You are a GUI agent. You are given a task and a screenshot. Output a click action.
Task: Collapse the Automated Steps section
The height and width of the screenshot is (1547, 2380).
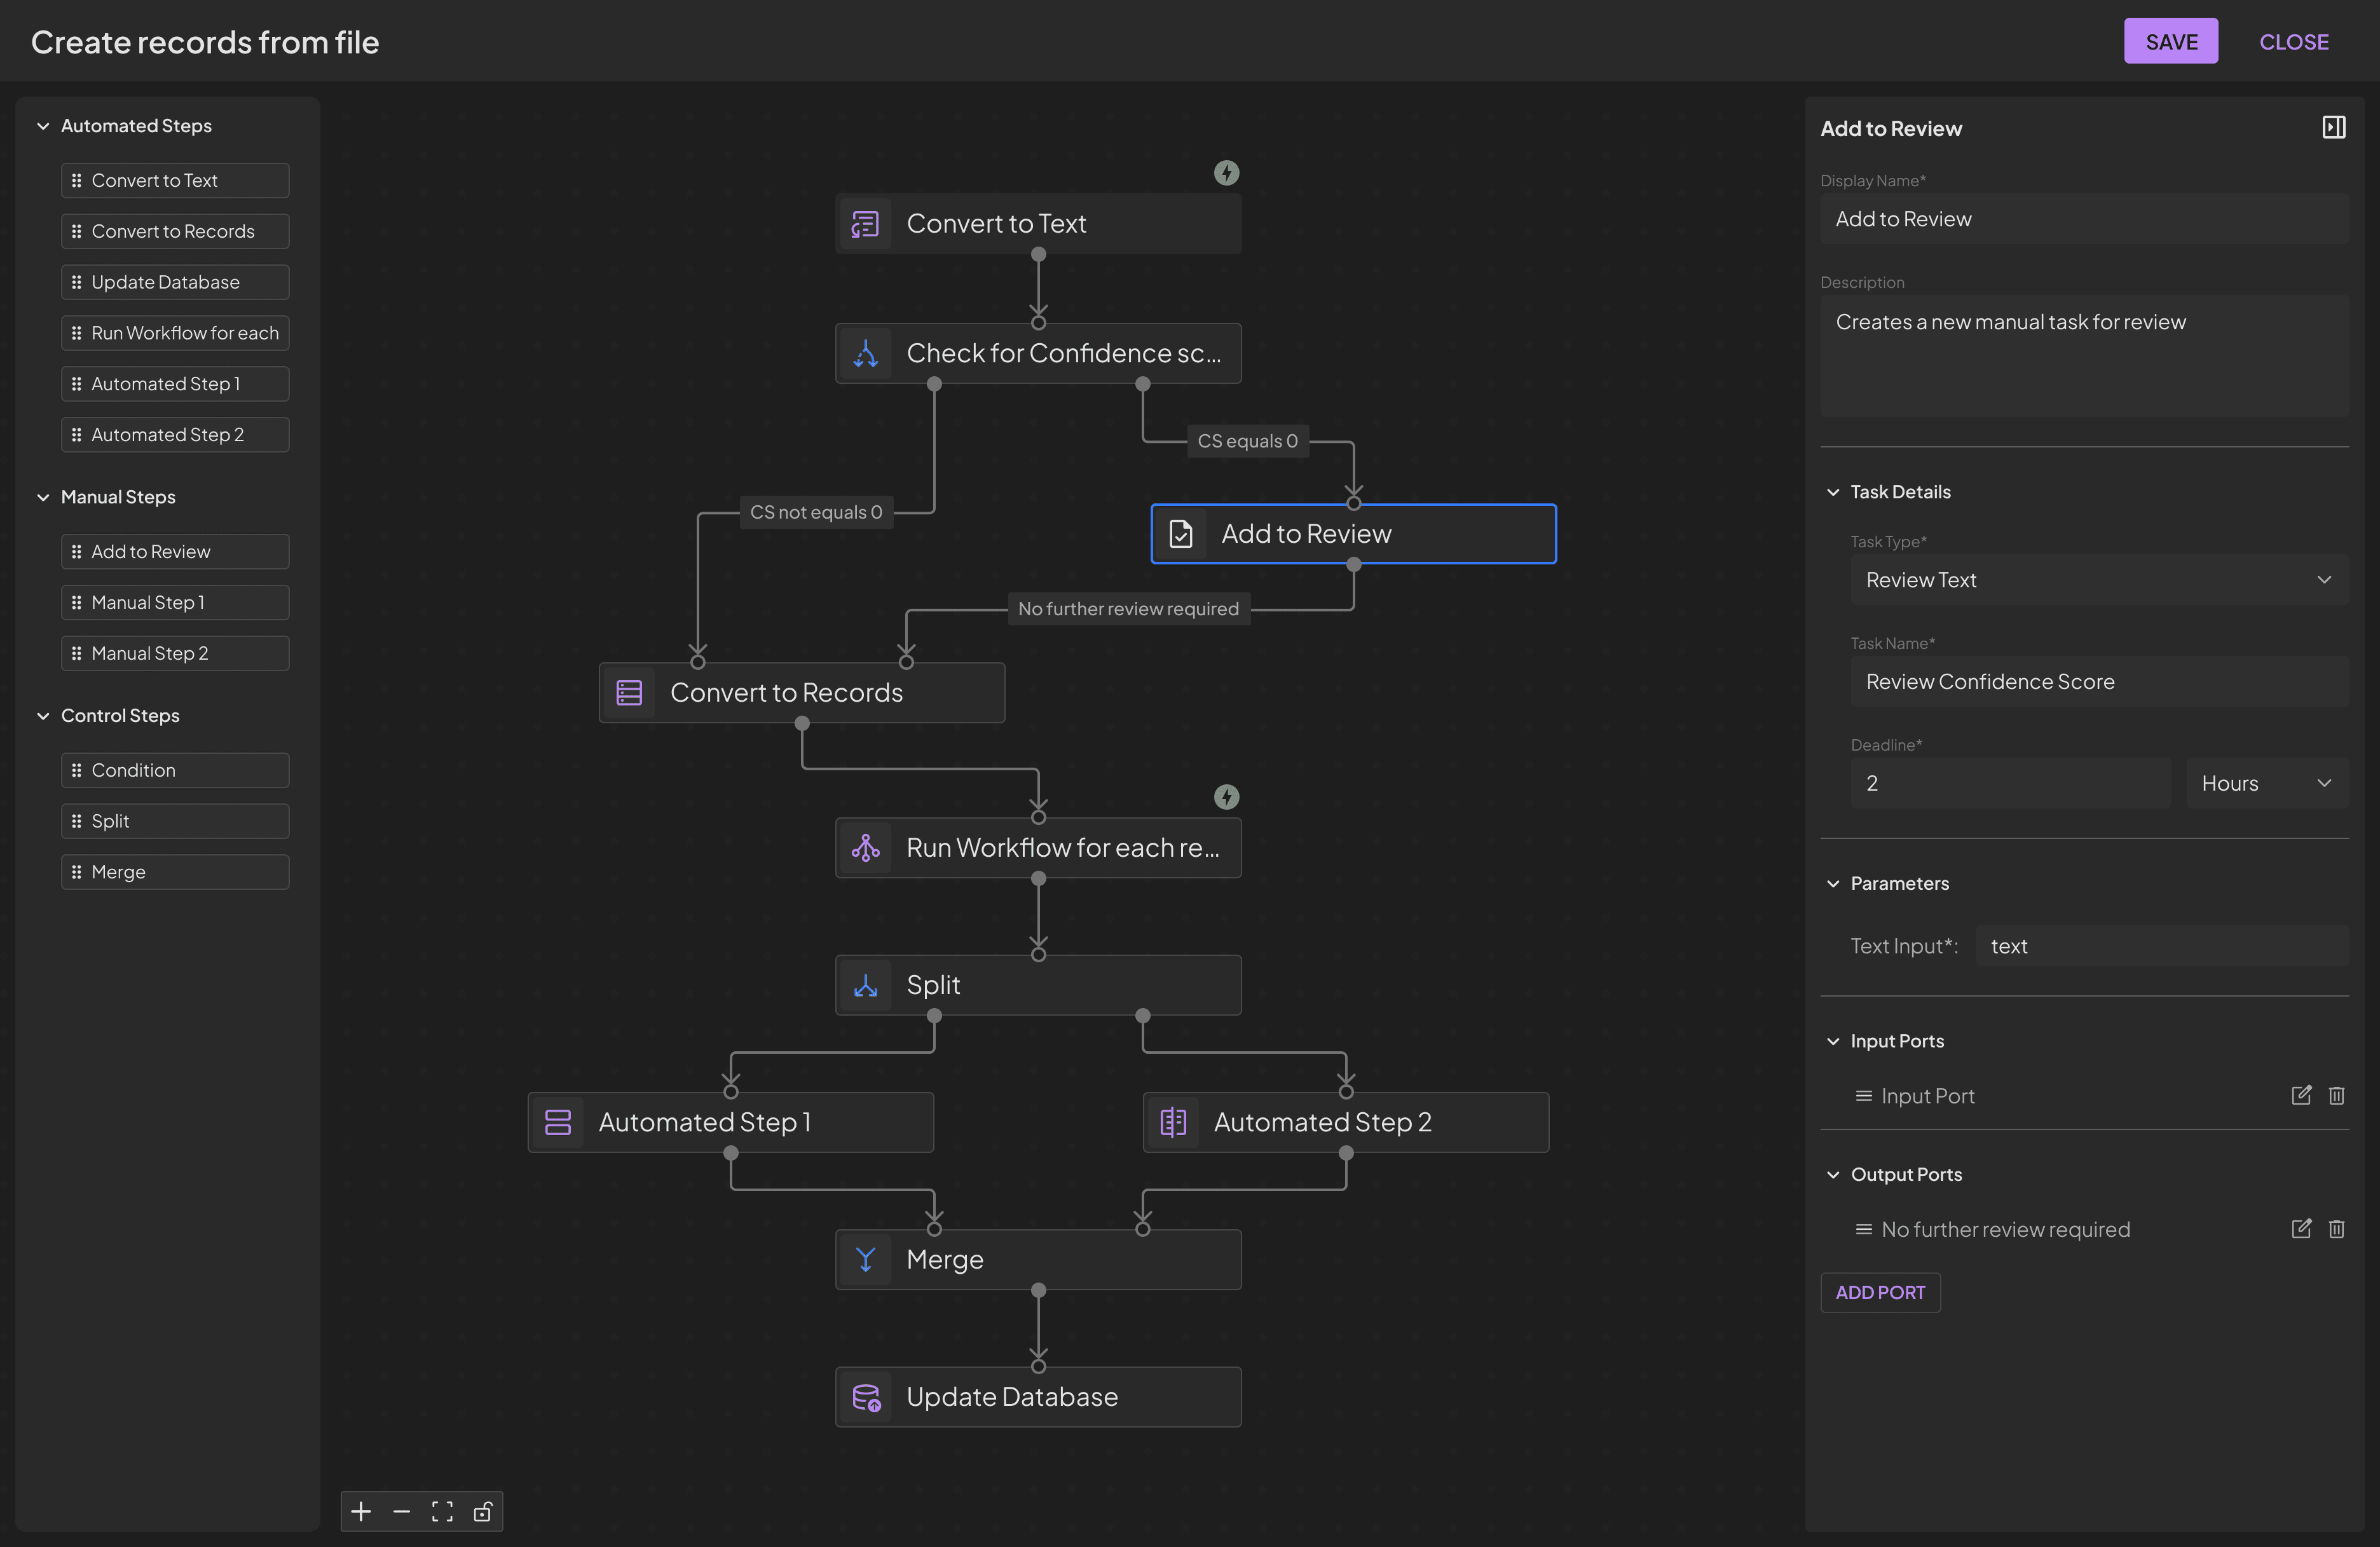pyautogui.click(x=43, y=126)
